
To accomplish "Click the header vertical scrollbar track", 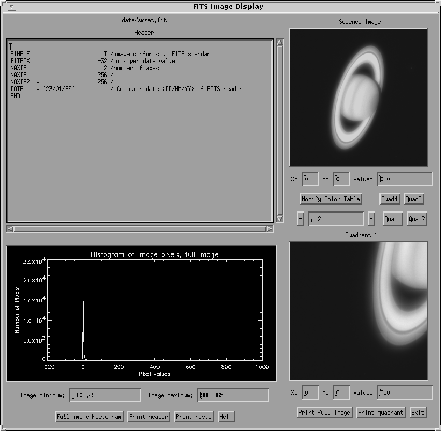I will [x=280, y=131].
